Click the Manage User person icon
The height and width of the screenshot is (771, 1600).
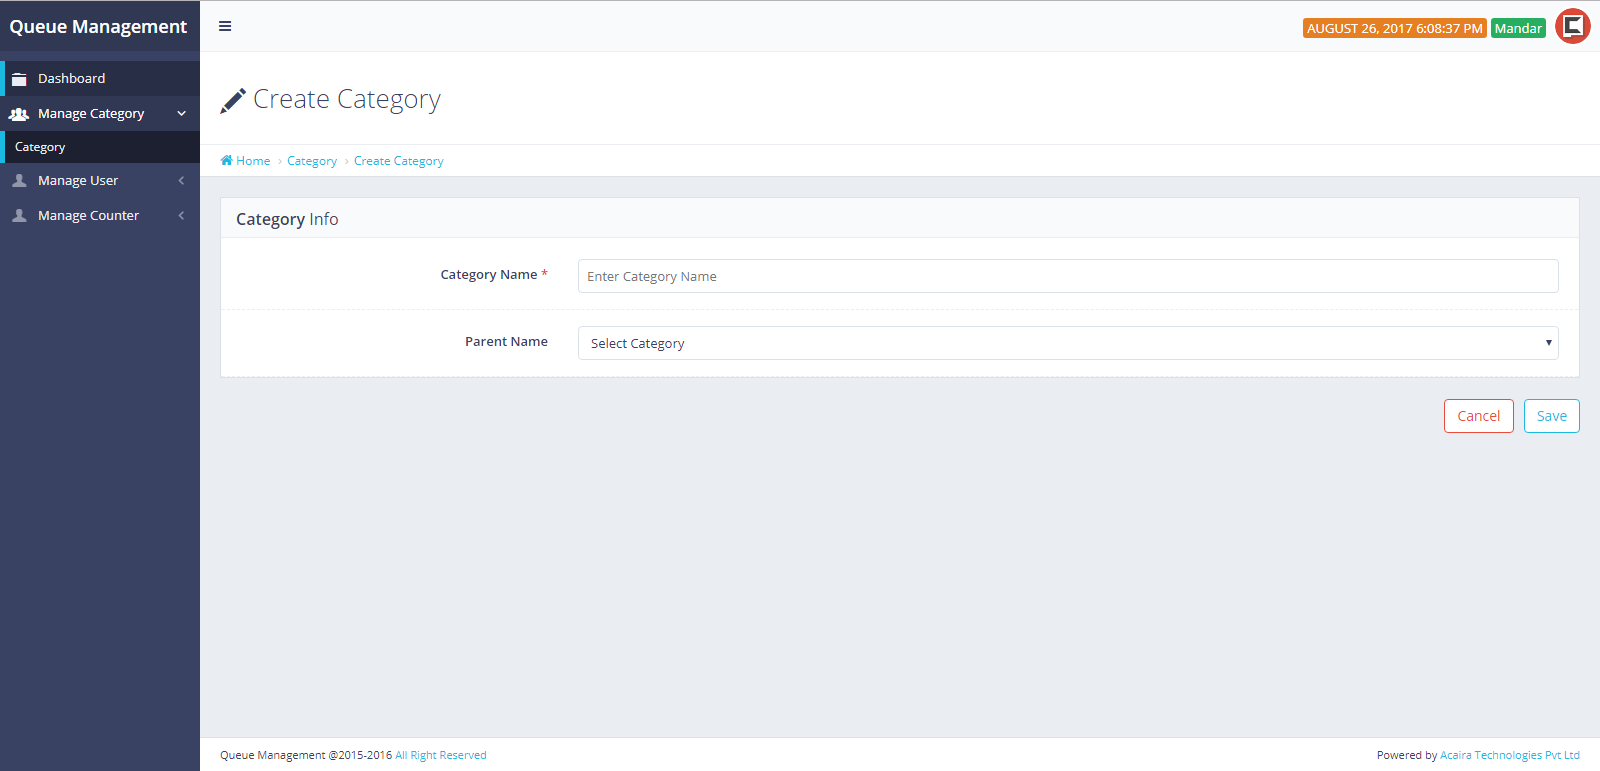(19, 181)
